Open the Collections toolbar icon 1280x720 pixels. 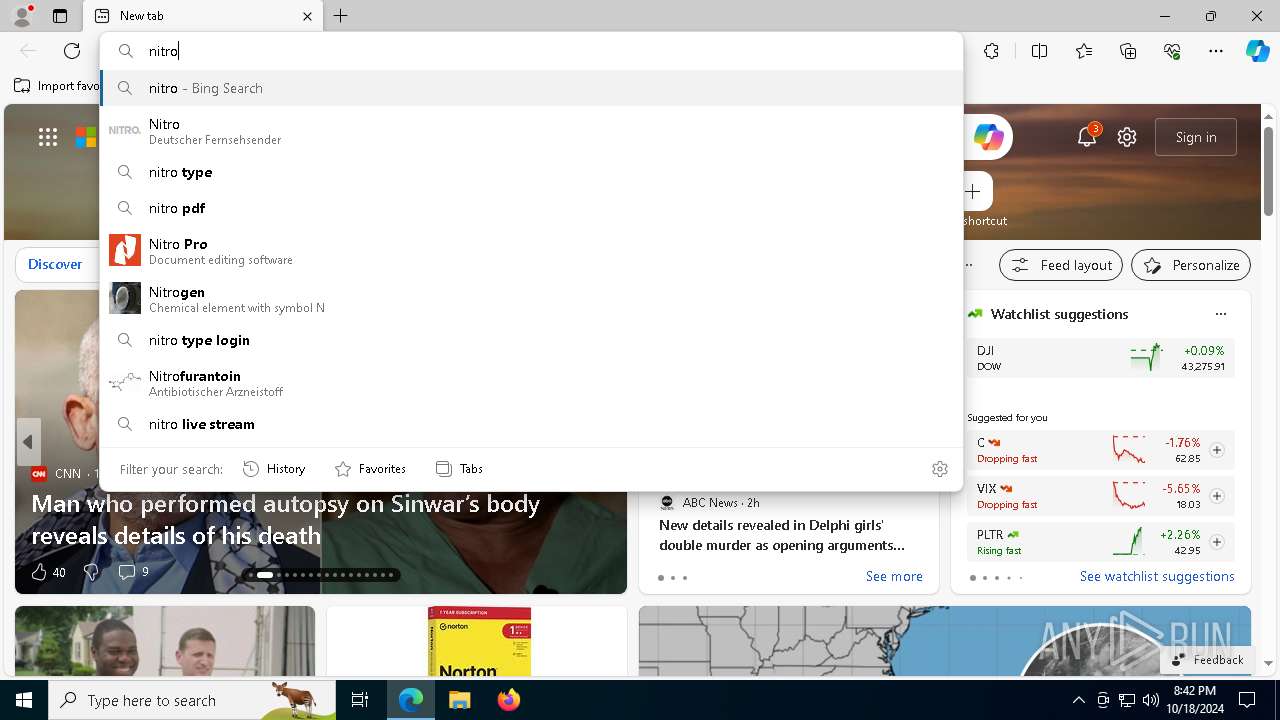coord(1128,51)
